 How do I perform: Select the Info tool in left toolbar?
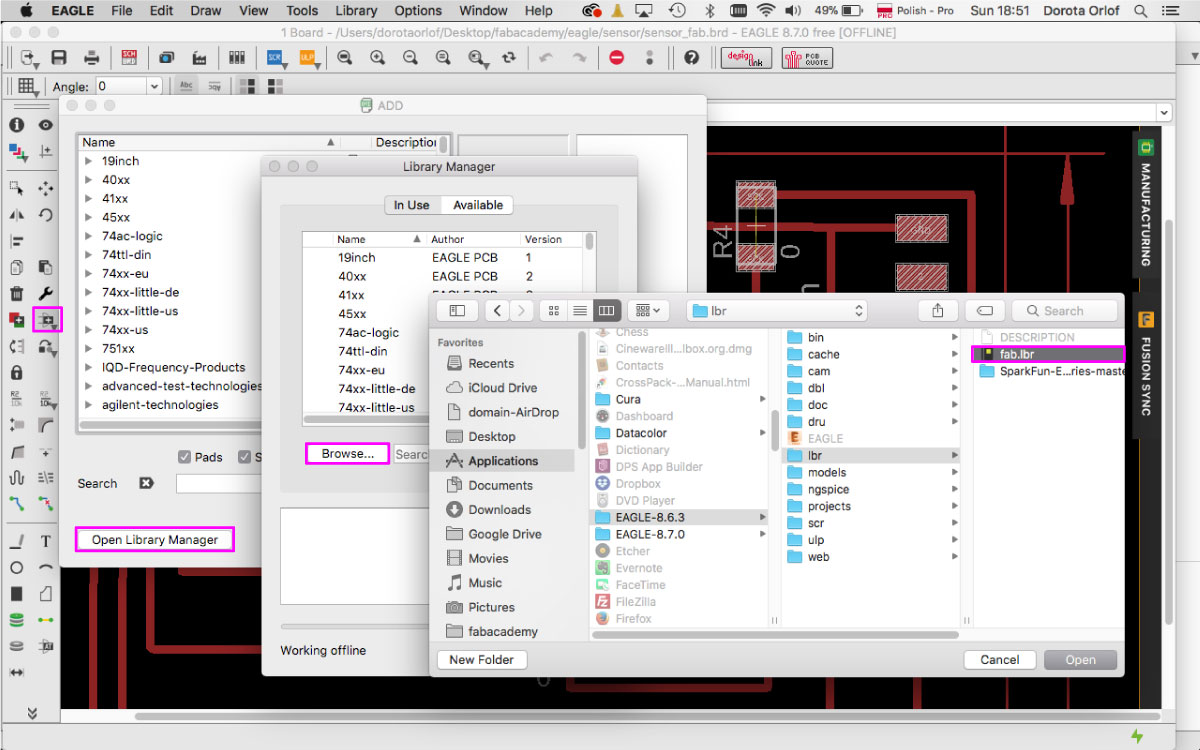point(17,125)
